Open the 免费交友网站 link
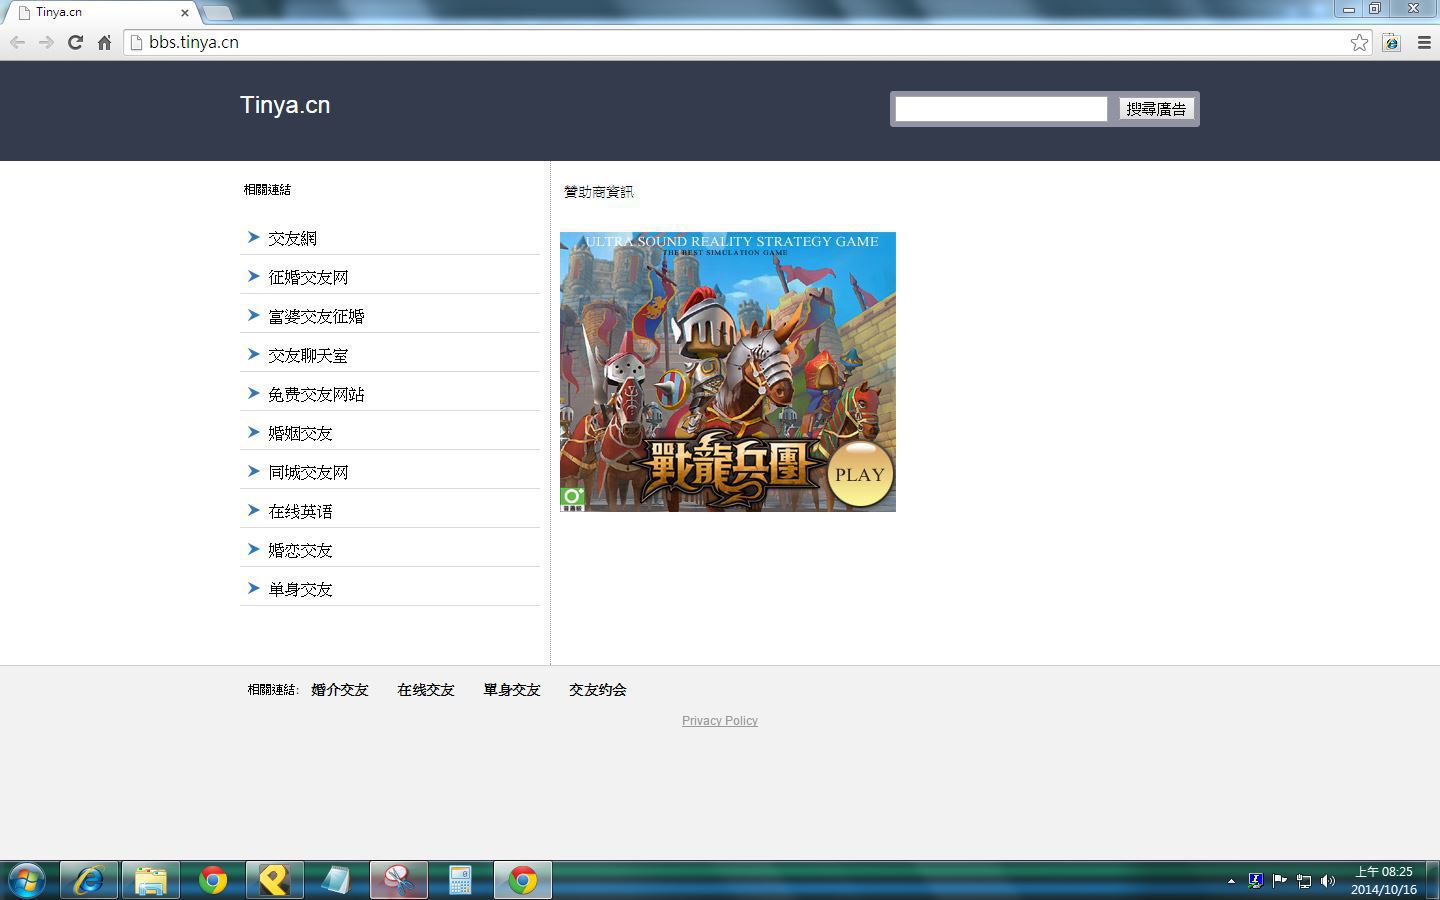 click(316, 394)
